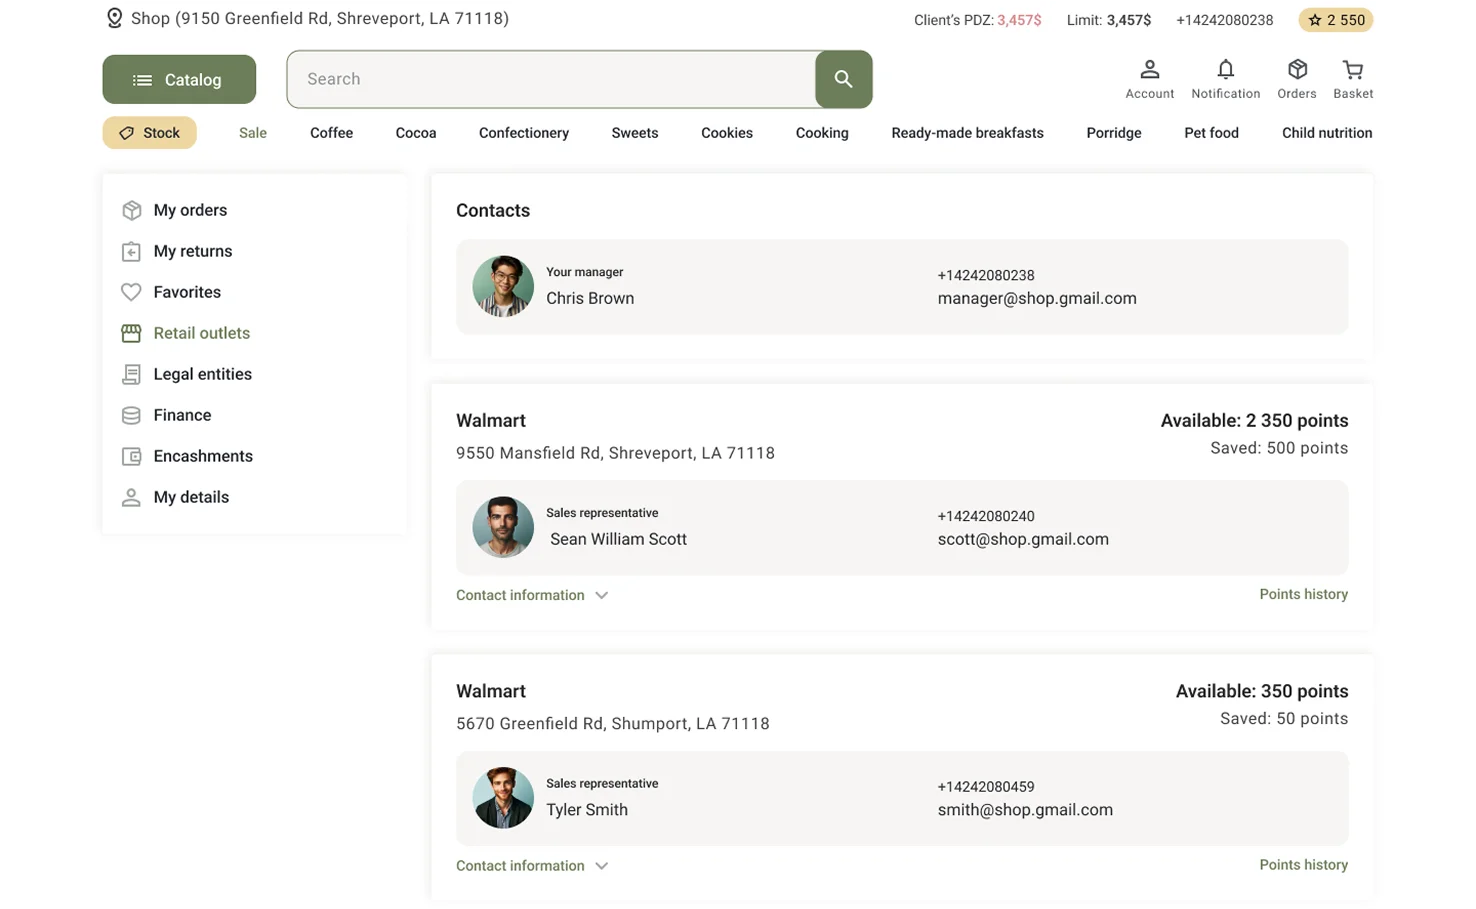Select the Porridge category
This screenshot has height=909, width=1476.
tap(1114, 133)
